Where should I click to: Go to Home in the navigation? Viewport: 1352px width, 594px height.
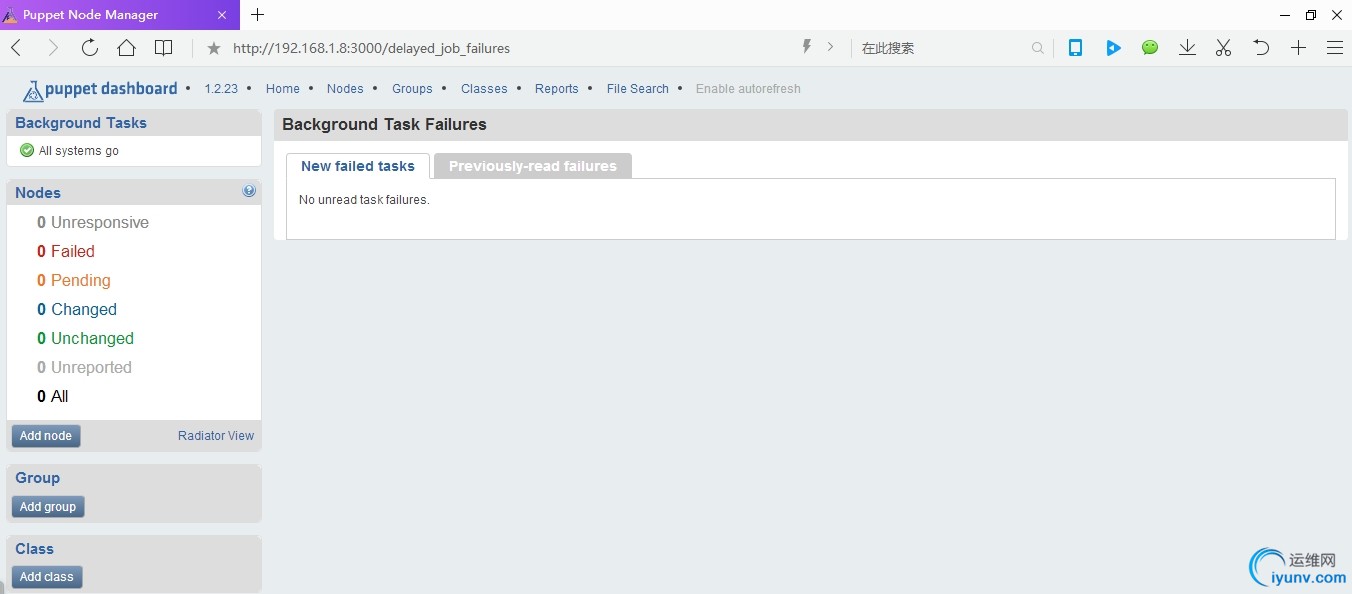pos(283,89)
